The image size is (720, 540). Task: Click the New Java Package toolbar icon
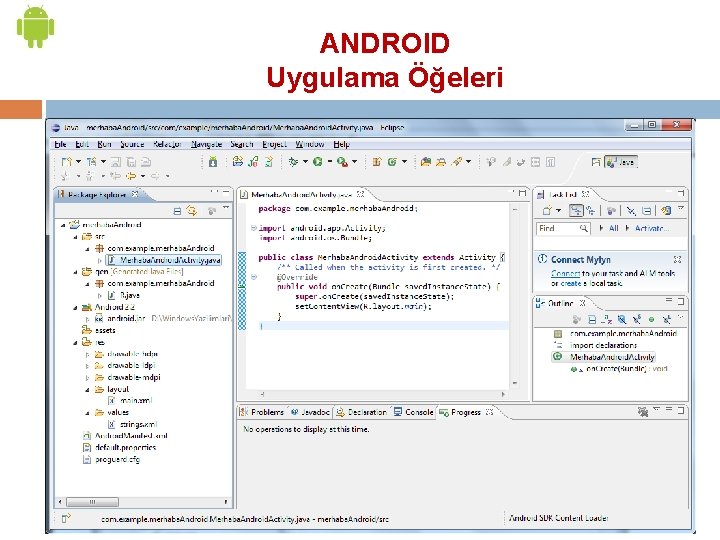tap(377, 162)
